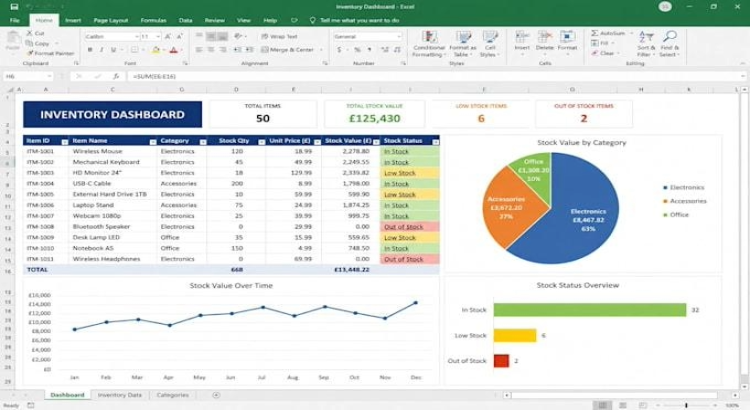The height and width of the screenshot is (410, 750).
Task: Open Item ID column filter dropdown
Action: pos(65,142)
